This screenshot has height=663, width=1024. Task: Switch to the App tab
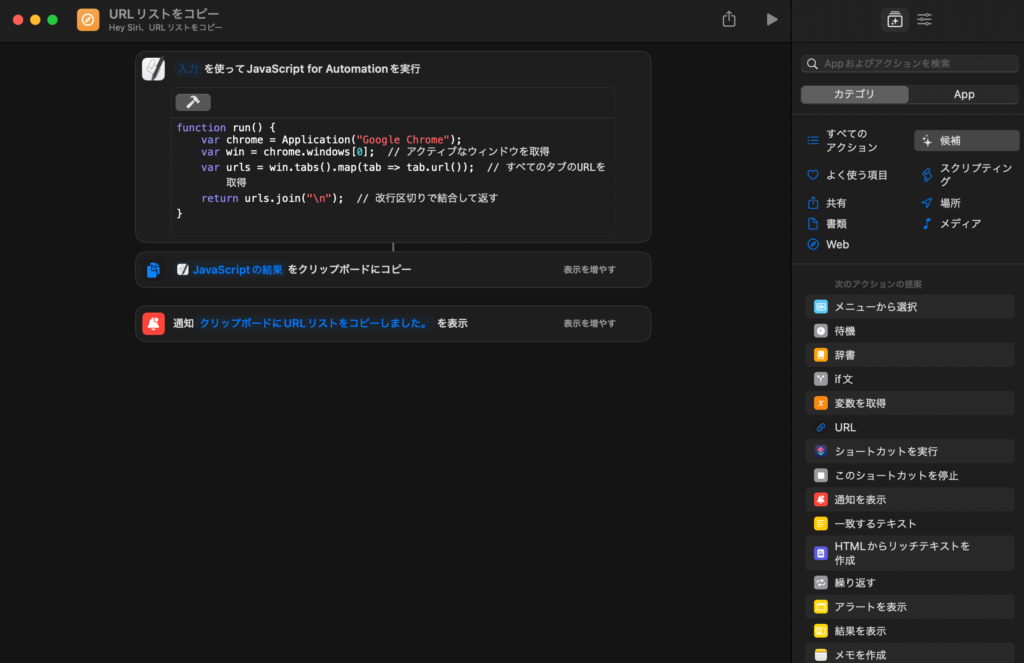963,94
